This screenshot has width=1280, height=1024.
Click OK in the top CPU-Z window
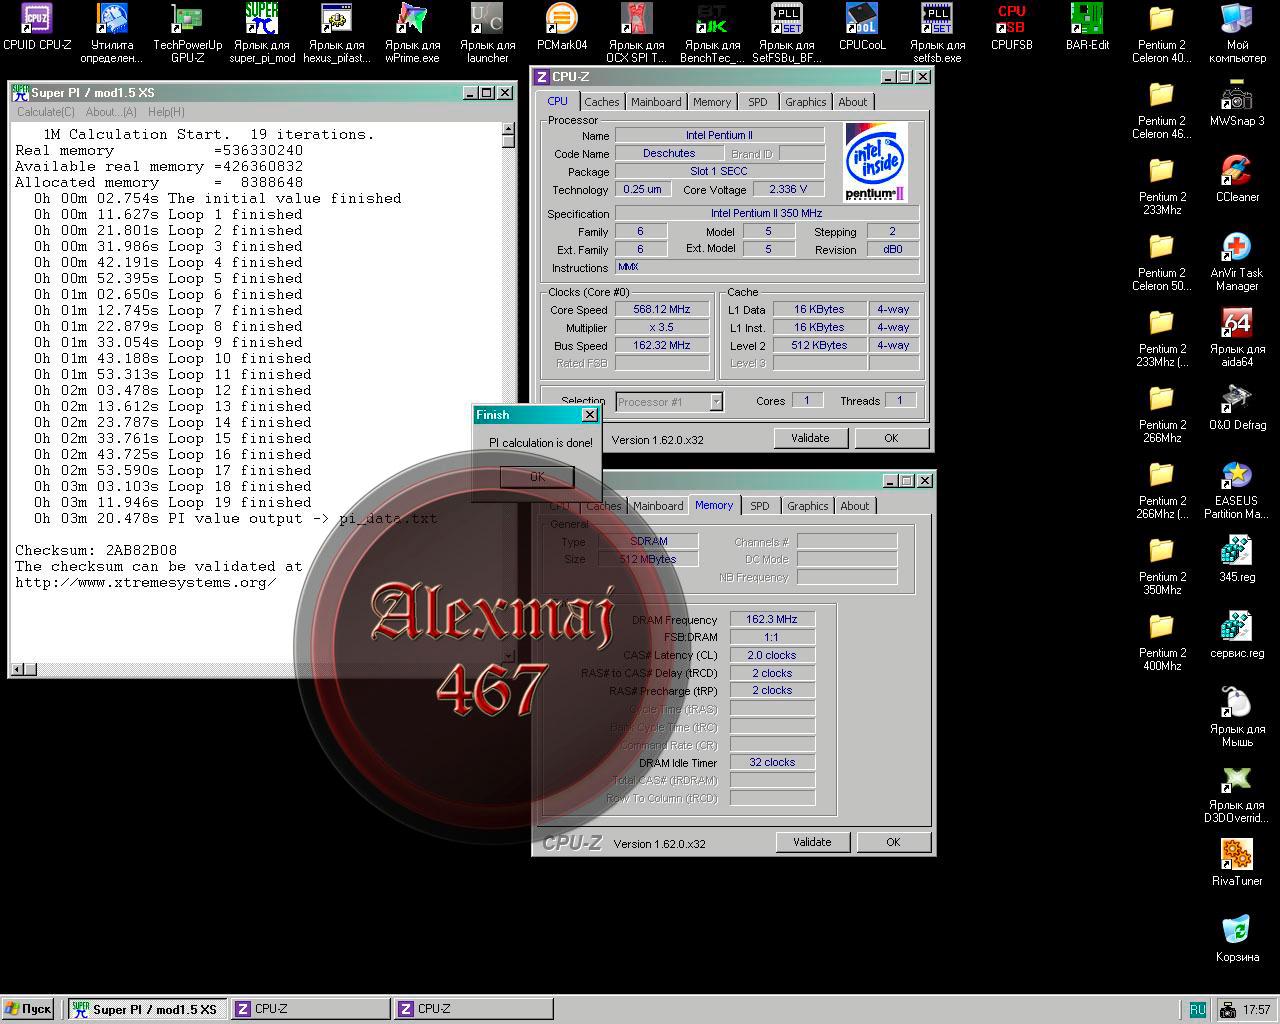tap(891, 438)
